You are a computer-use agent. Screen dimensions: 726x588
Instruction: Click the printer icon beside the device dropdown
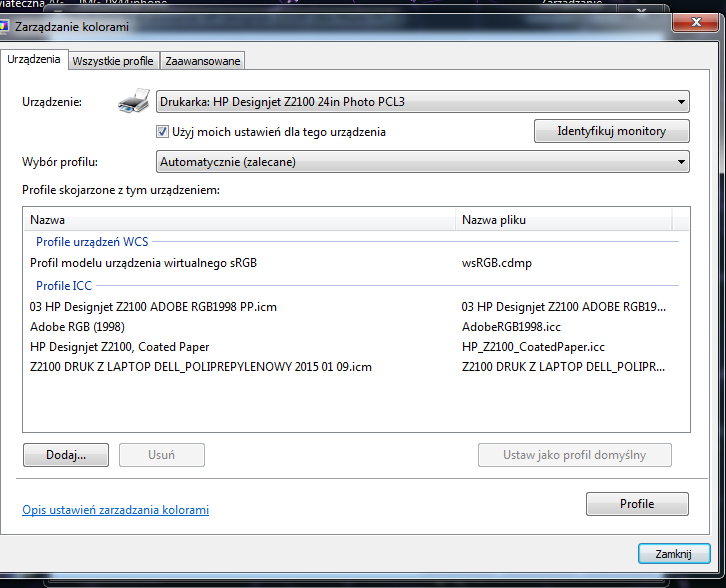click(133, 102)
